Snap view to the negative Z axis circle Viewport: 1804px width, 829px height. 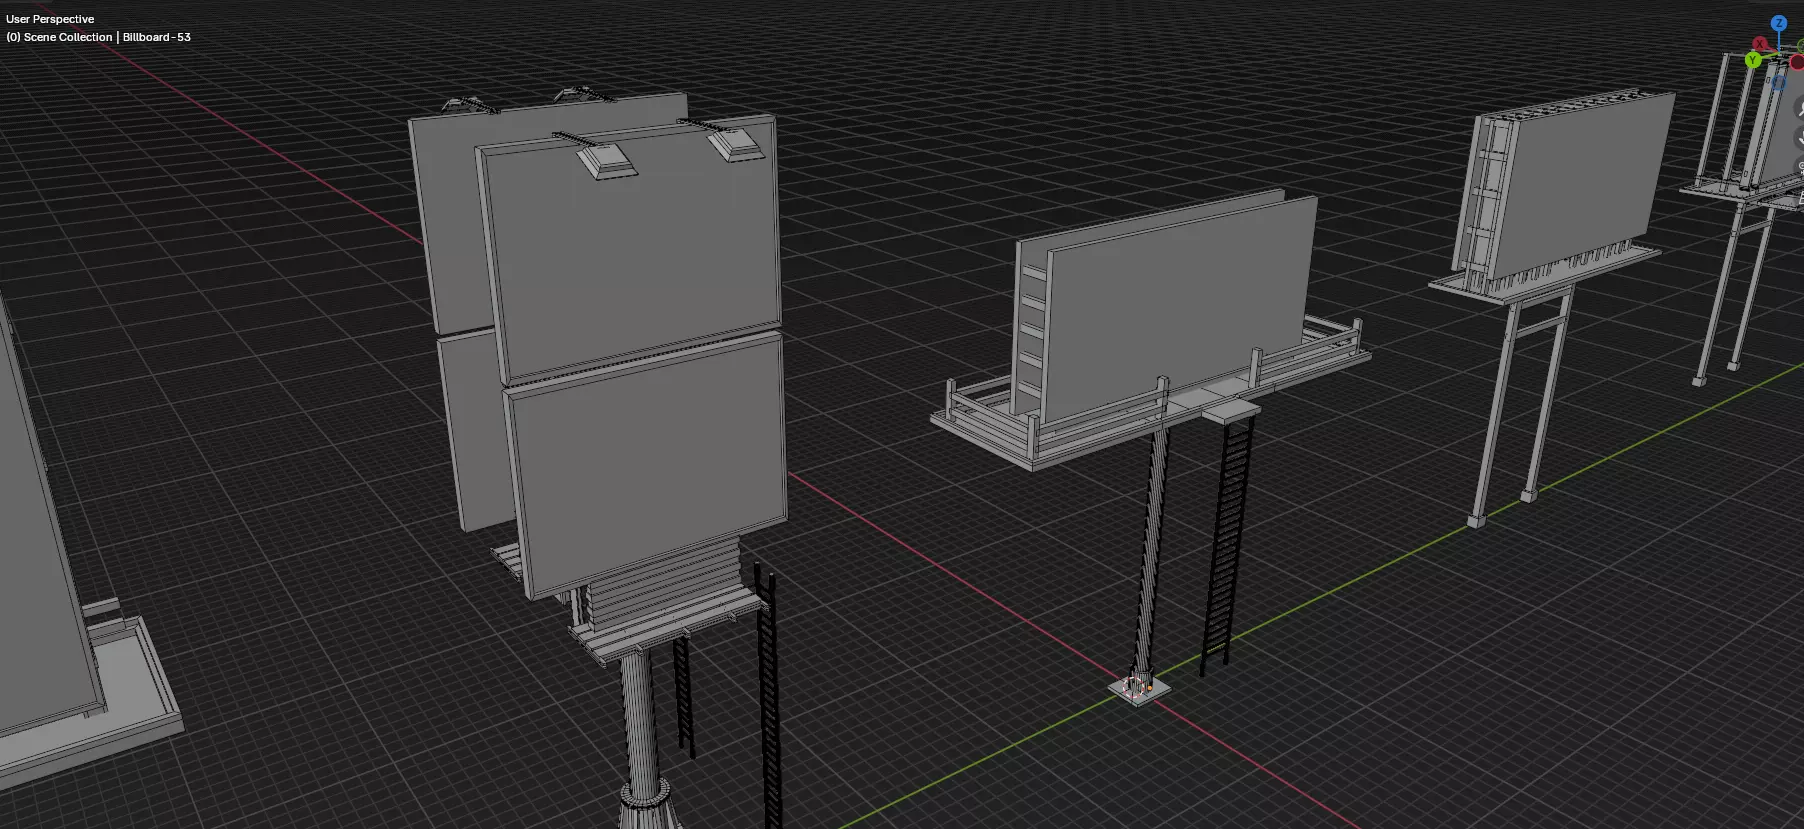pos(1778,84)
